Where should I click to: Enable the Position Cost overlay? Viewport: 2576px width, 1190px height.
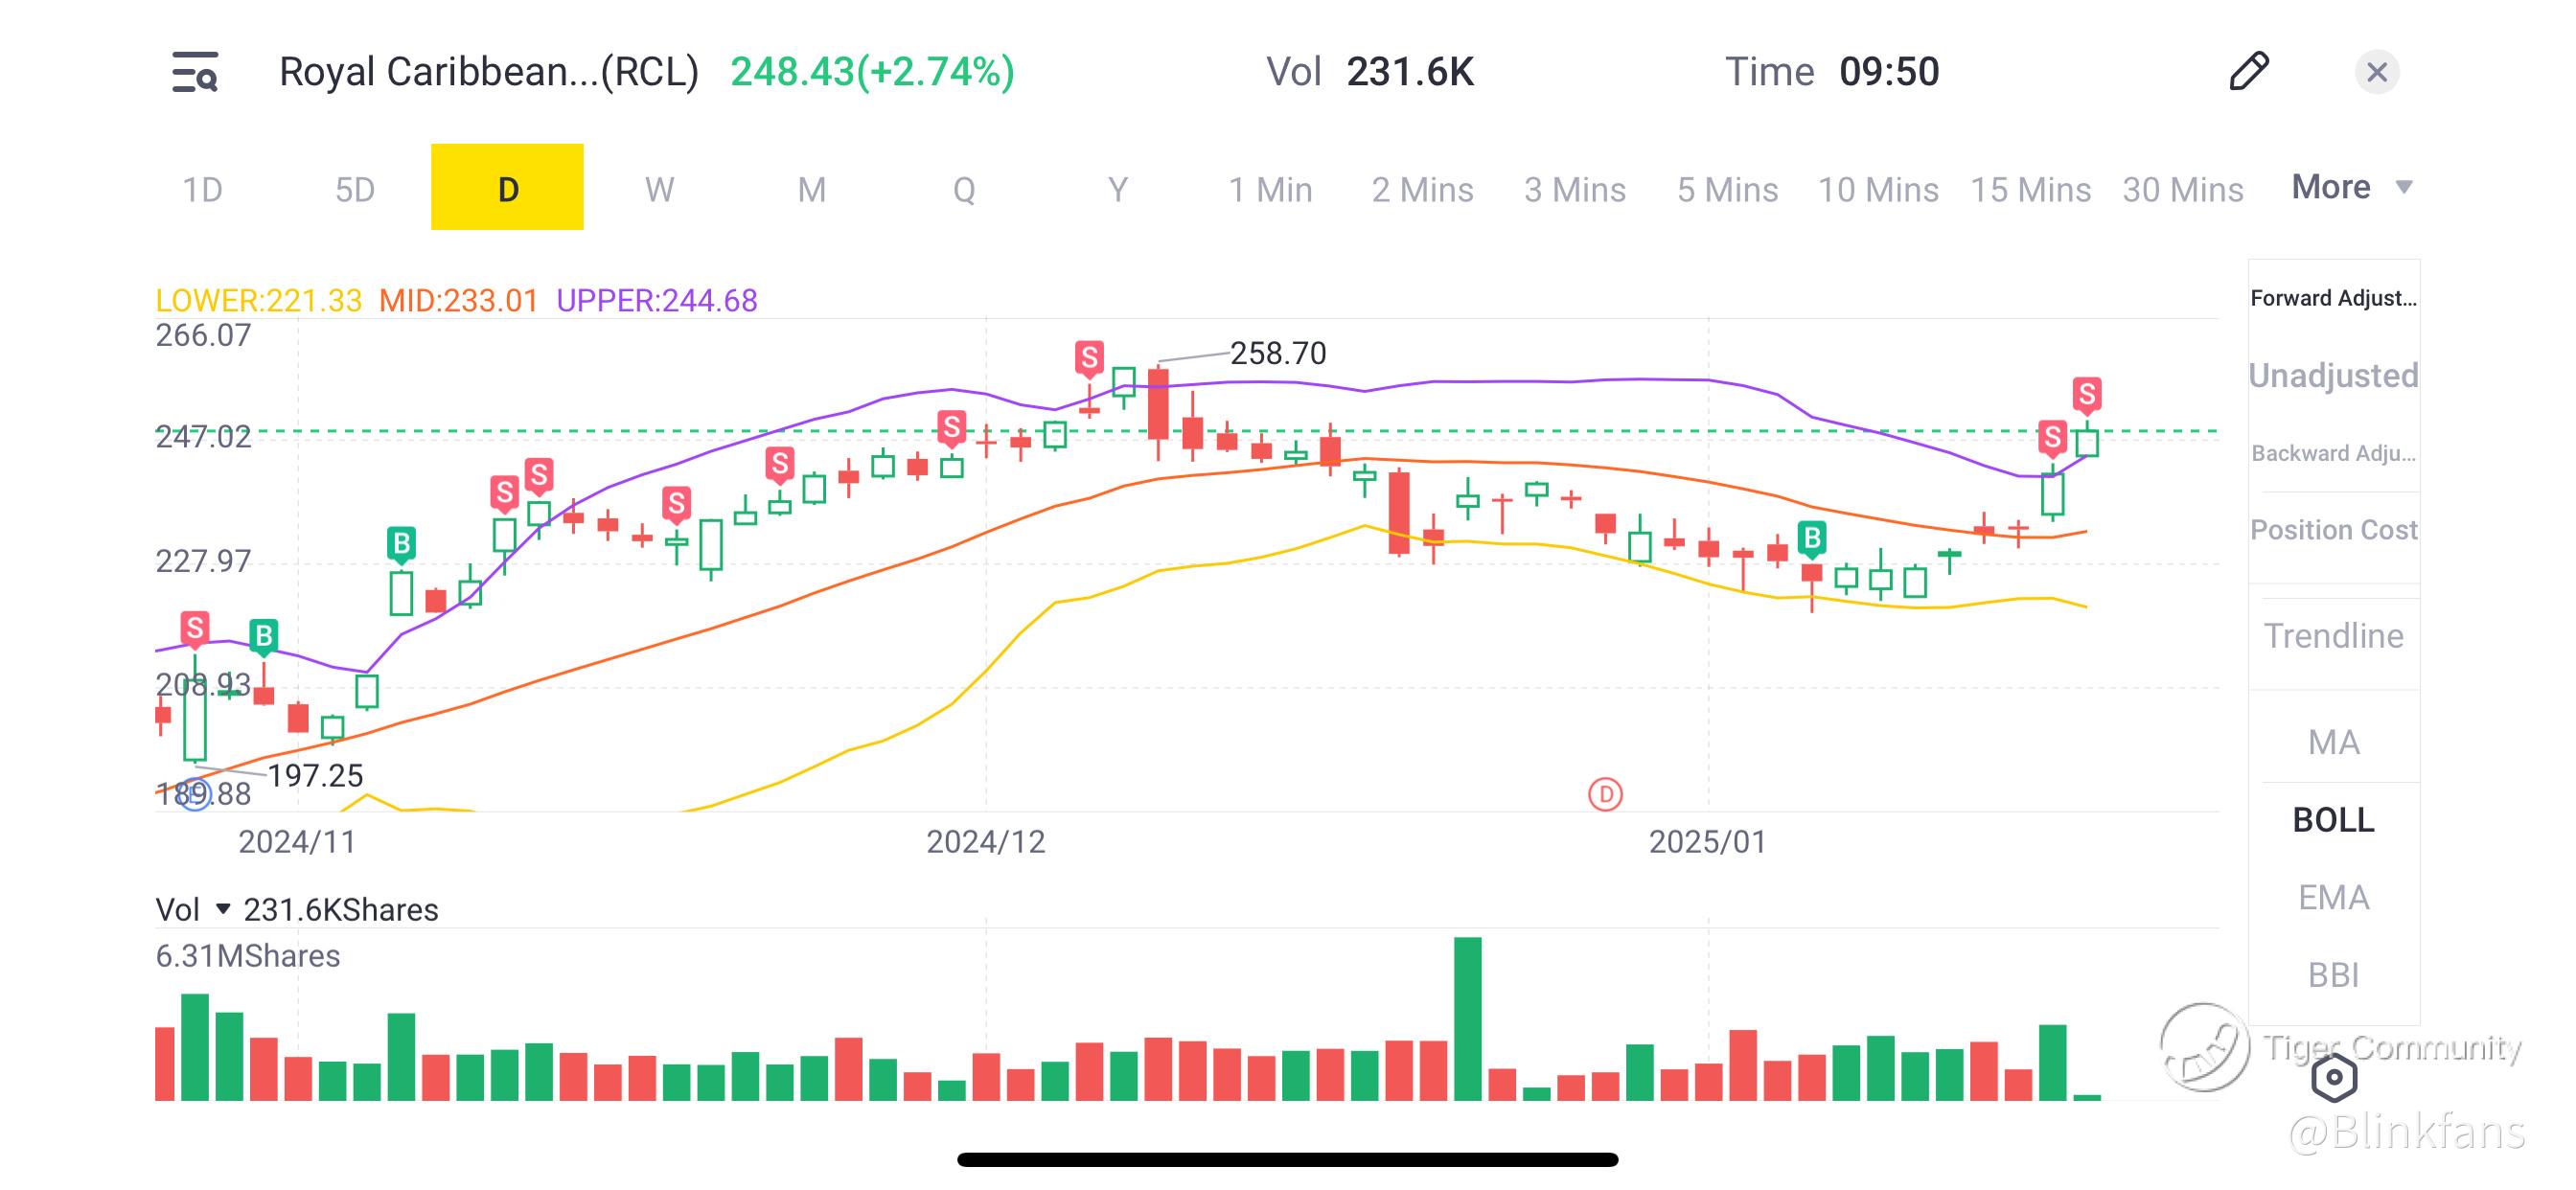tap(2333, 530)
